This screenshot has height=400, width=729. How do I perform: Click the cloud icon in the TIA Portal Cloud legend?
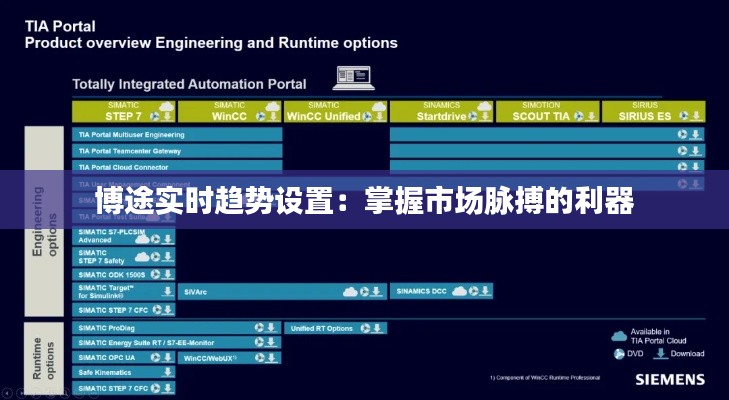(619, 335)
